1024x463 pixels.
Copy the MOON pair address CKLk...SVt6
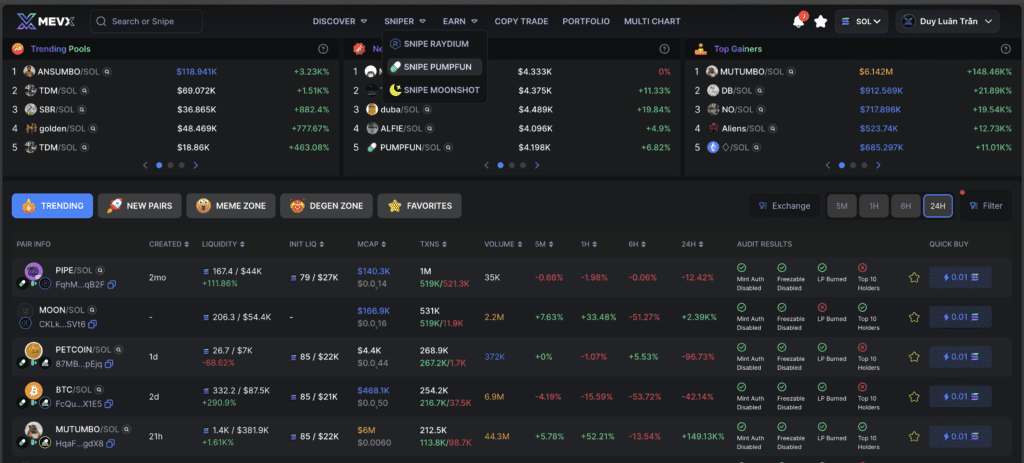click(x=92, y=325)
